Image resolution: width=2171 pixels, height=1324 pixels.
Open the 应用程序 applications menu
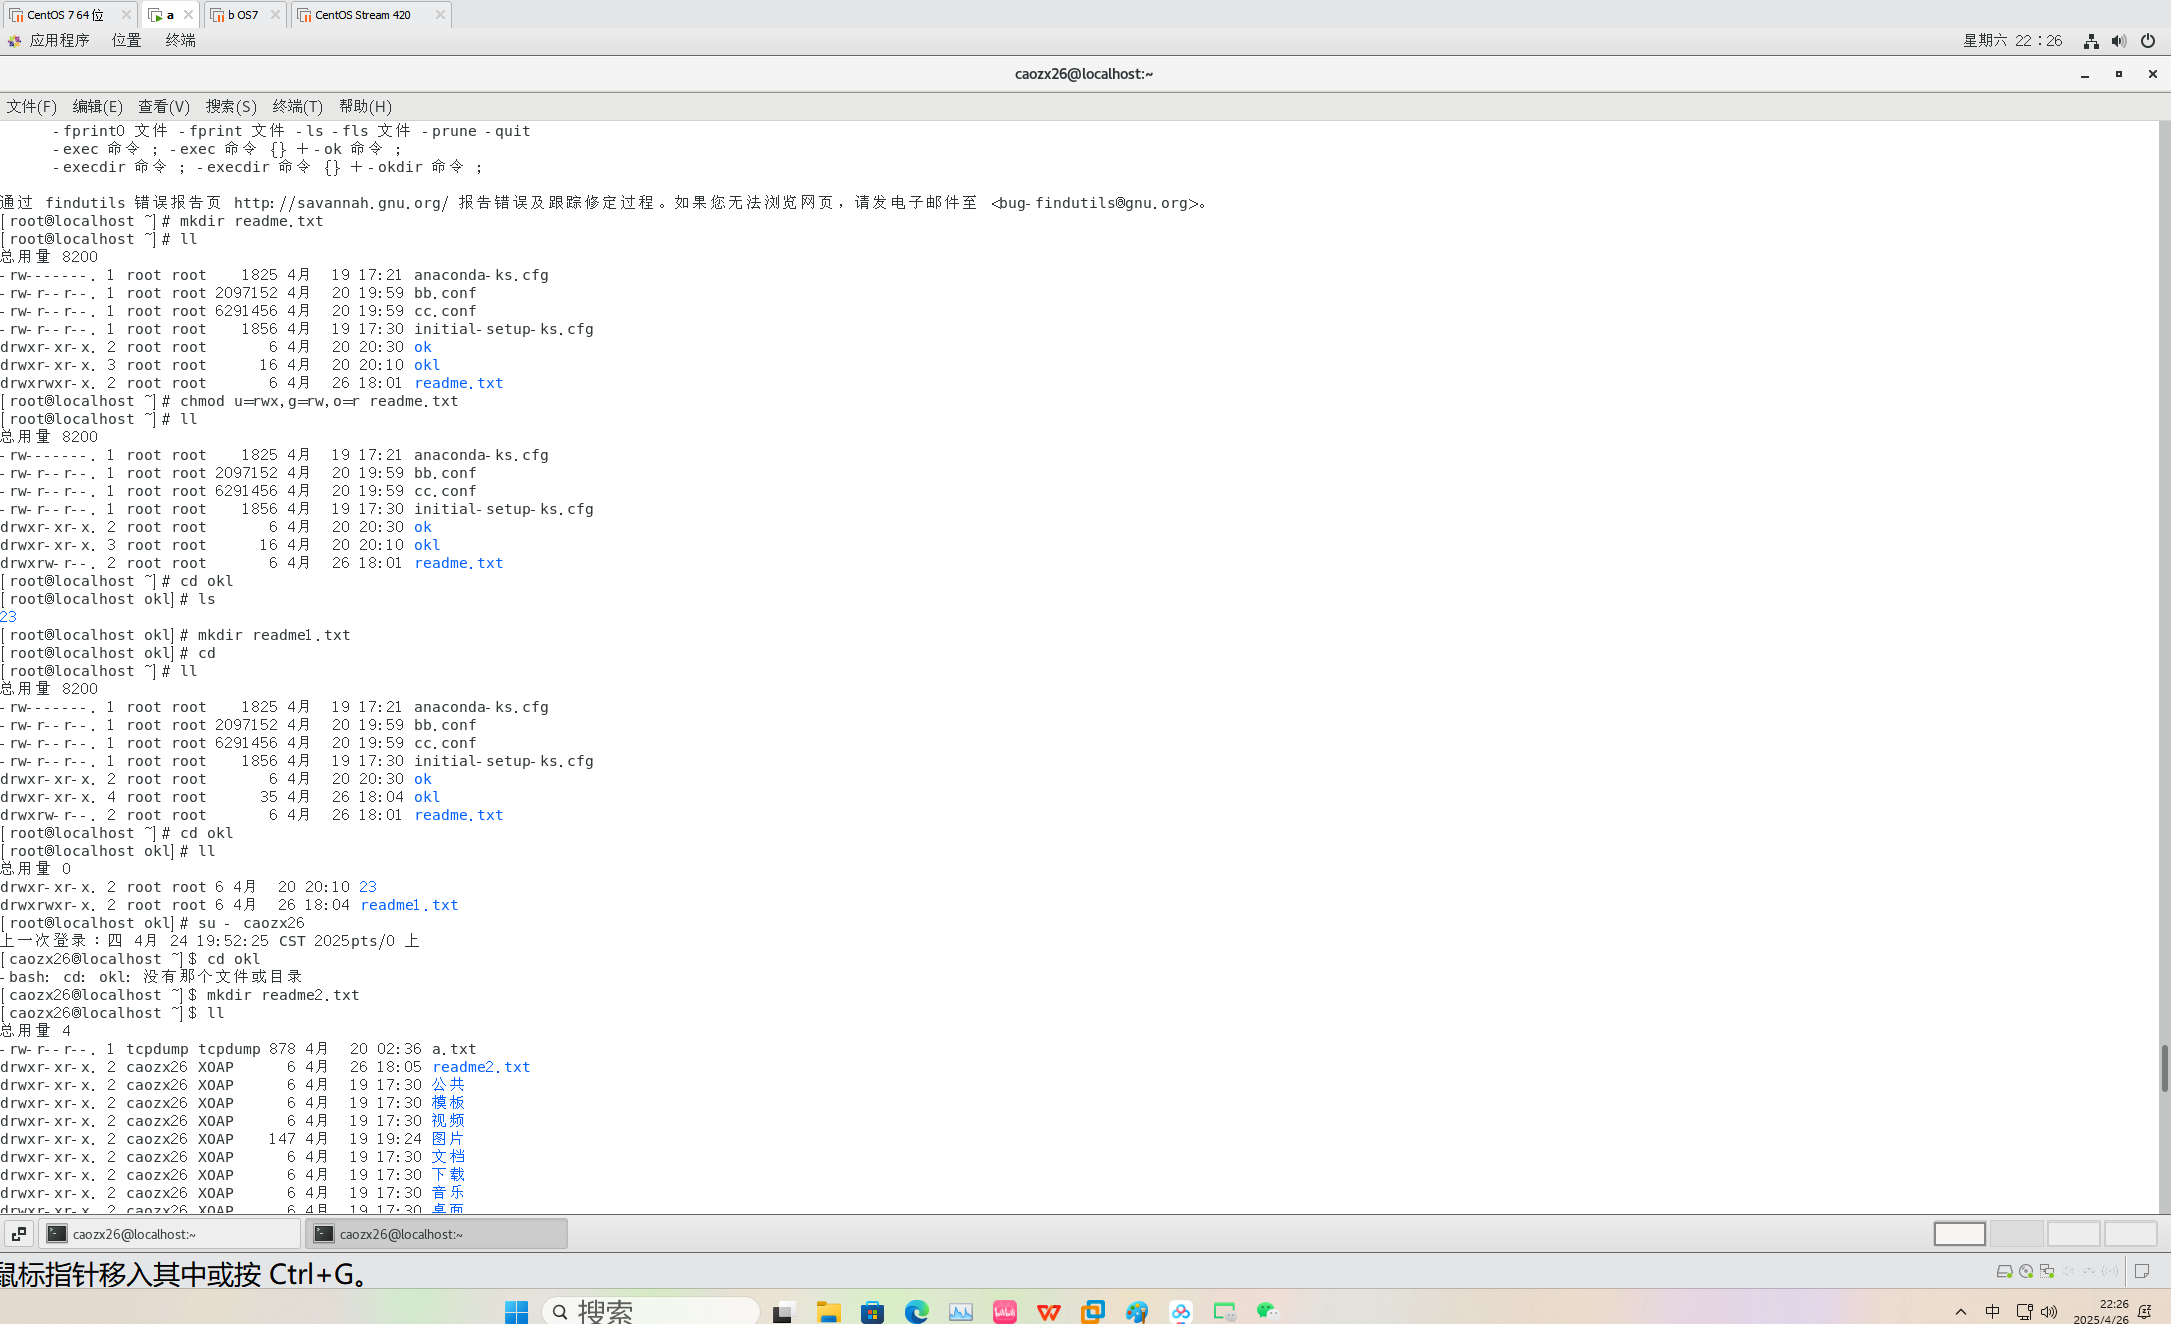point(59,40)
